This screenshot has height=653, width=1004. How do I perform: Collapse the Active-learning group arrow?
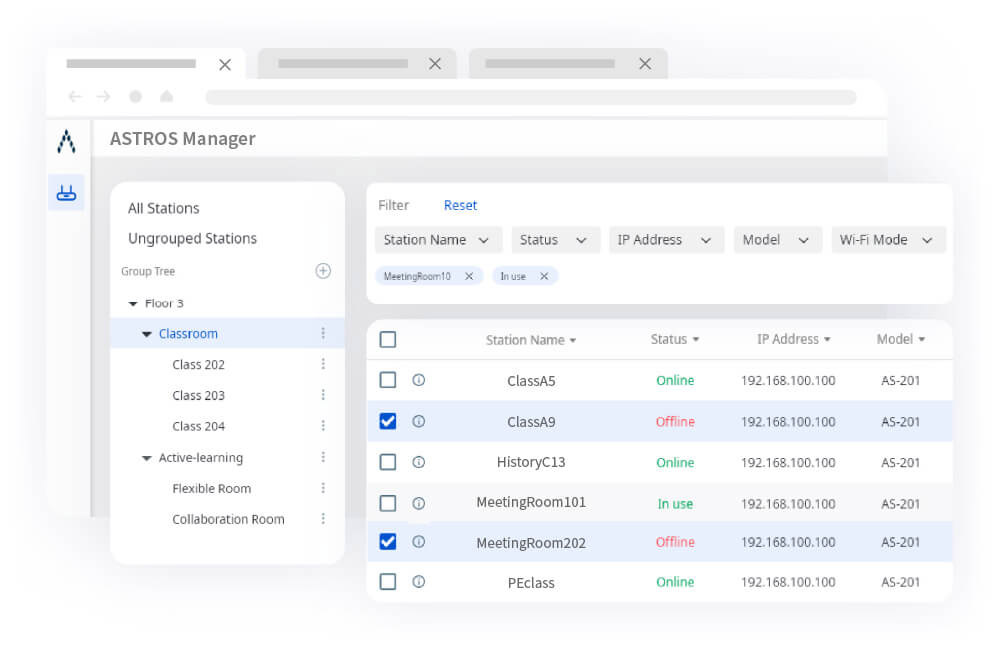pyautogui.click(x=147, y=458)
